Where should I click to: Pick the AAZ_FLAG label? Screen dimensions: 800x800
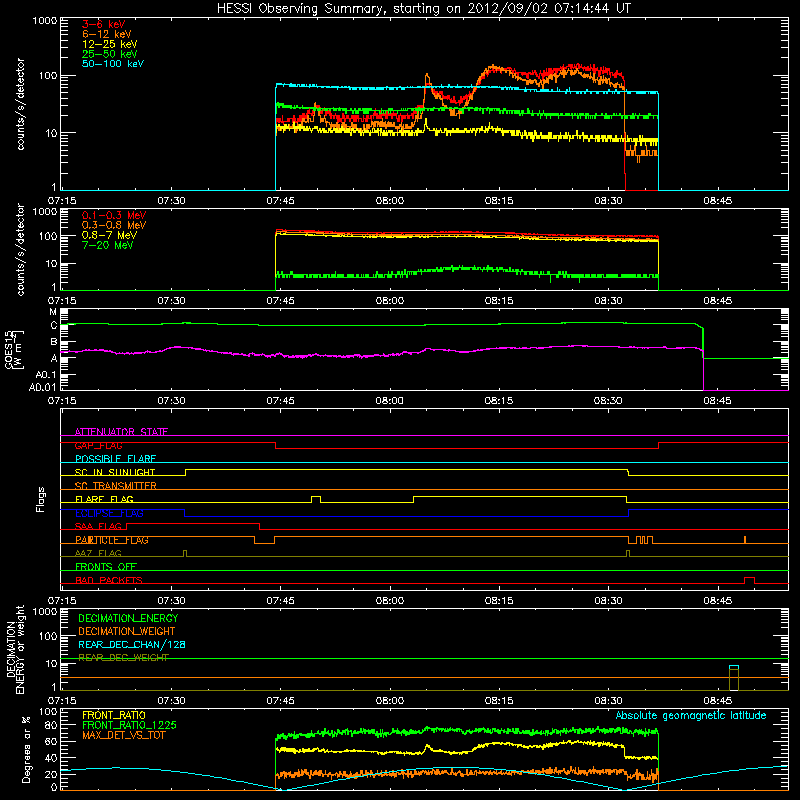pos(98,553)
